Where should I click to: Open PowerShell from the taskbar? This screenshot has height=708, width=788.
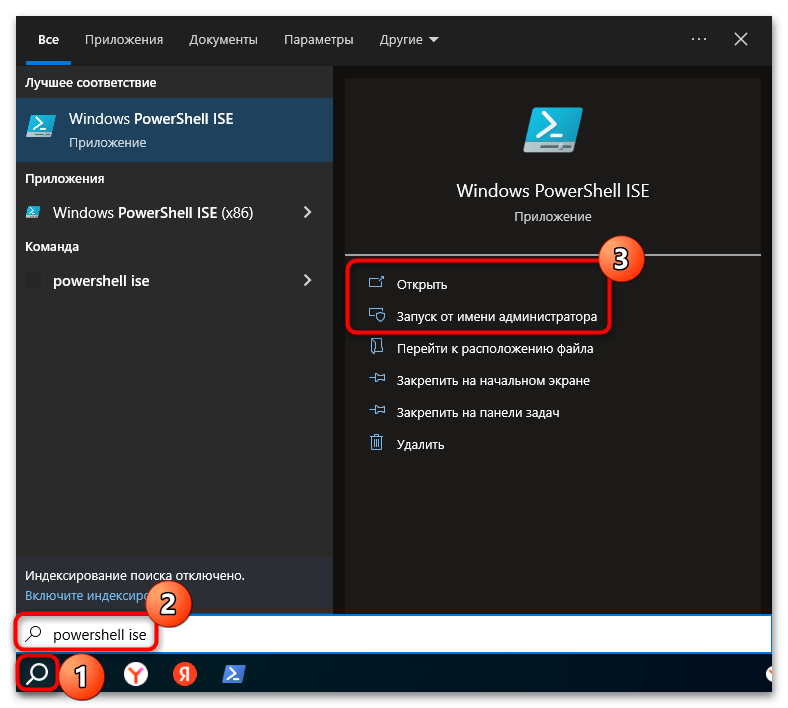[234, 674]
